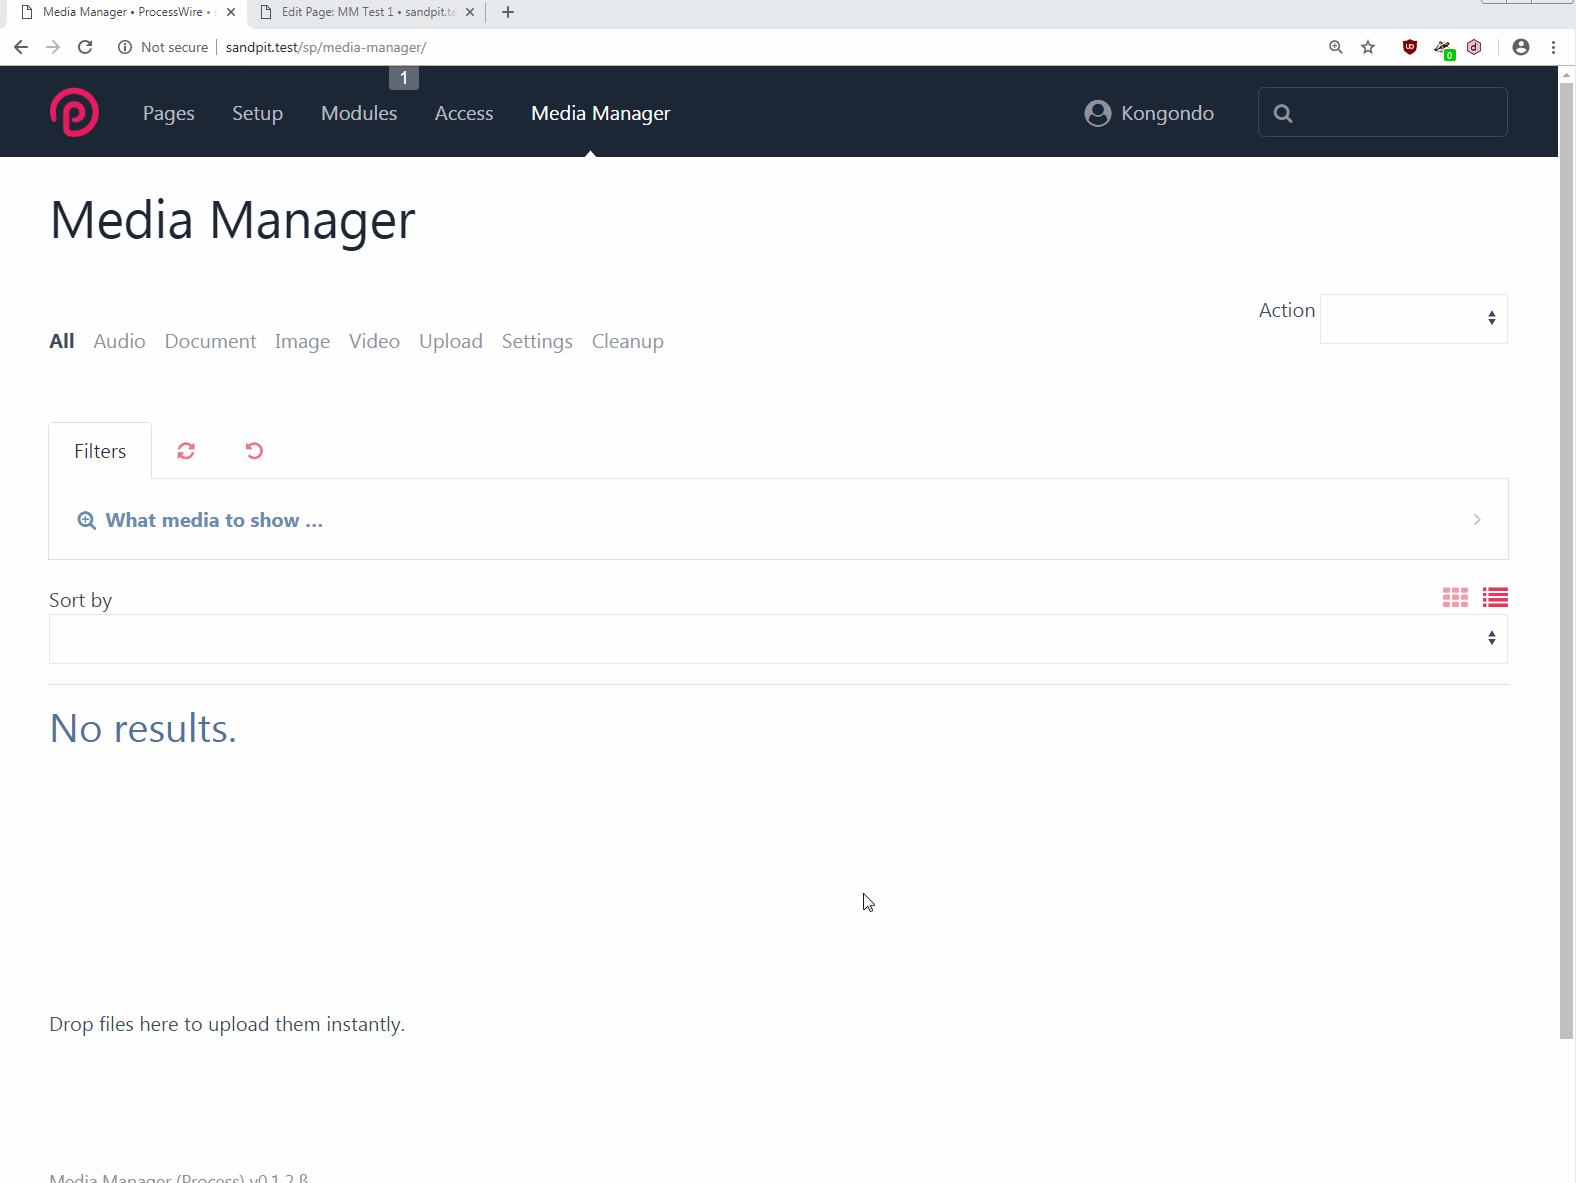
Task: Select the Audio media tab
Action: pyautogui.click(x=119, y=341)
